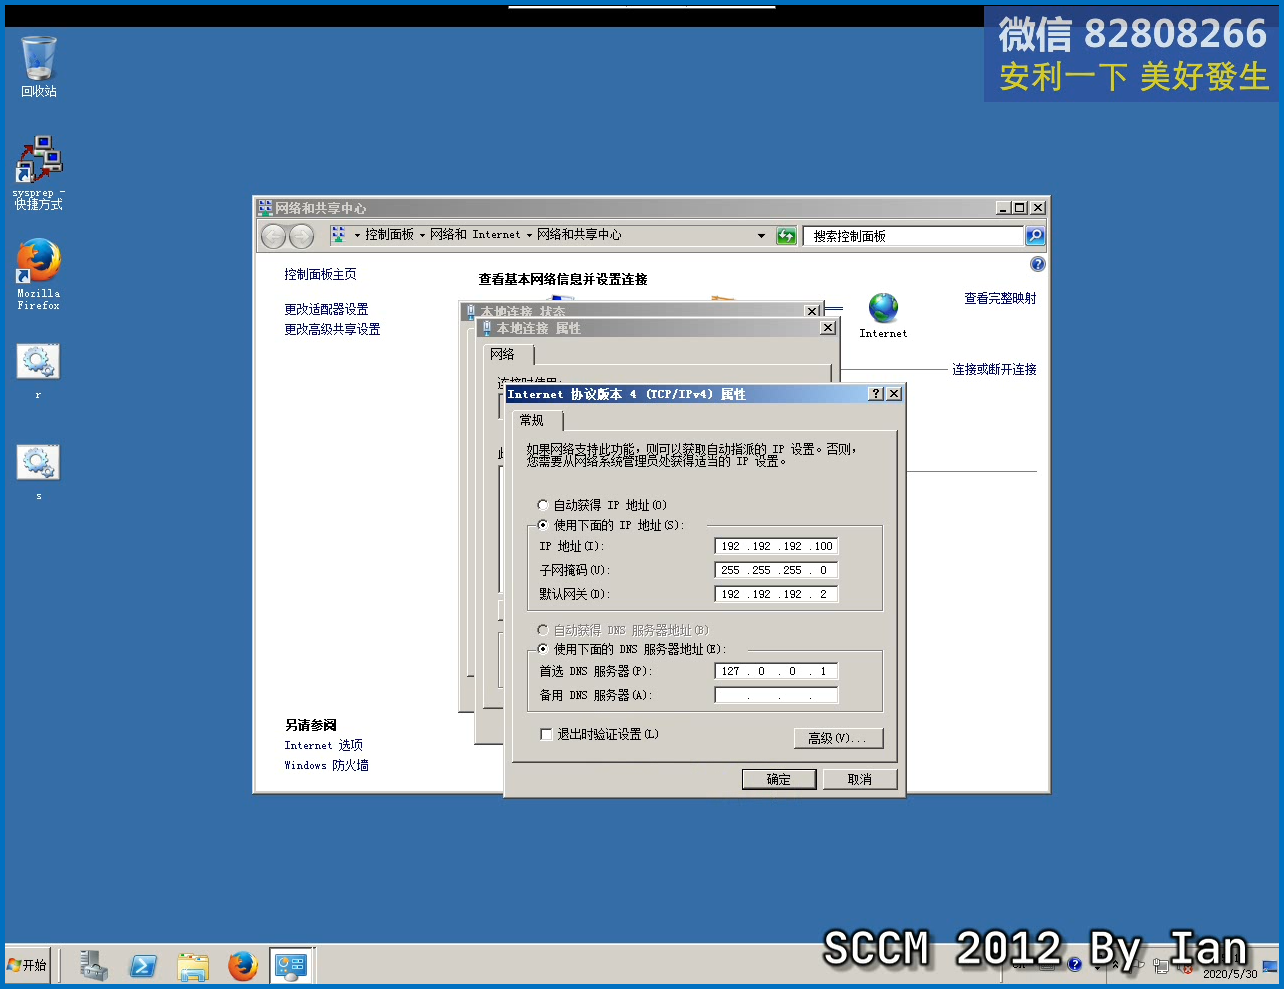Launch PowerShell from the taskbar

(143, 965)
